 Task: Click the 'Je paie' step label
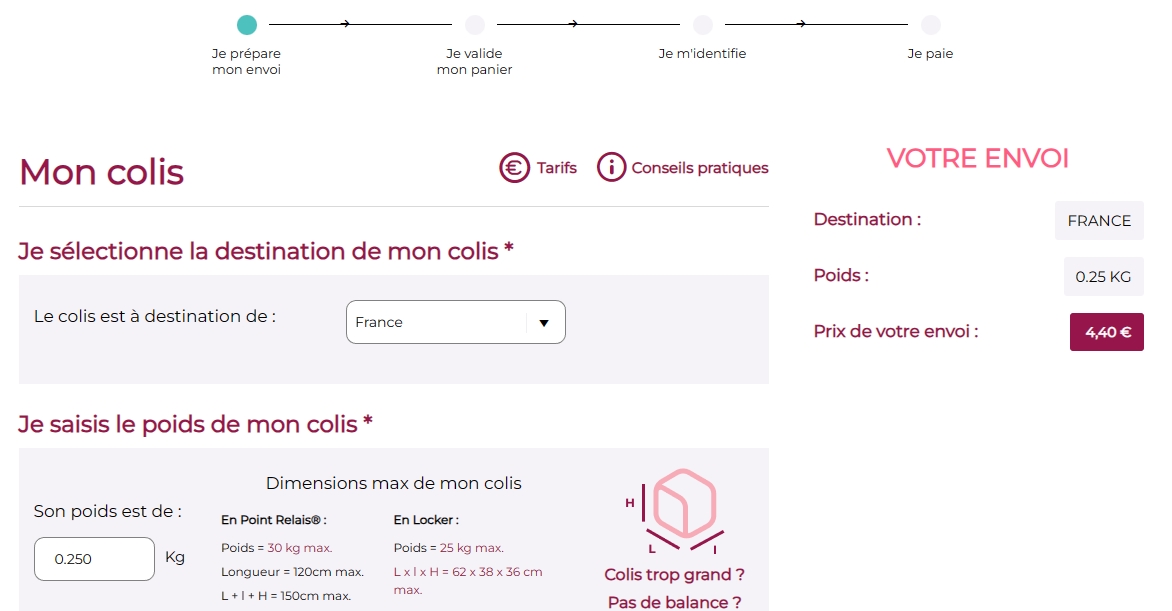[x=930, y=54]
